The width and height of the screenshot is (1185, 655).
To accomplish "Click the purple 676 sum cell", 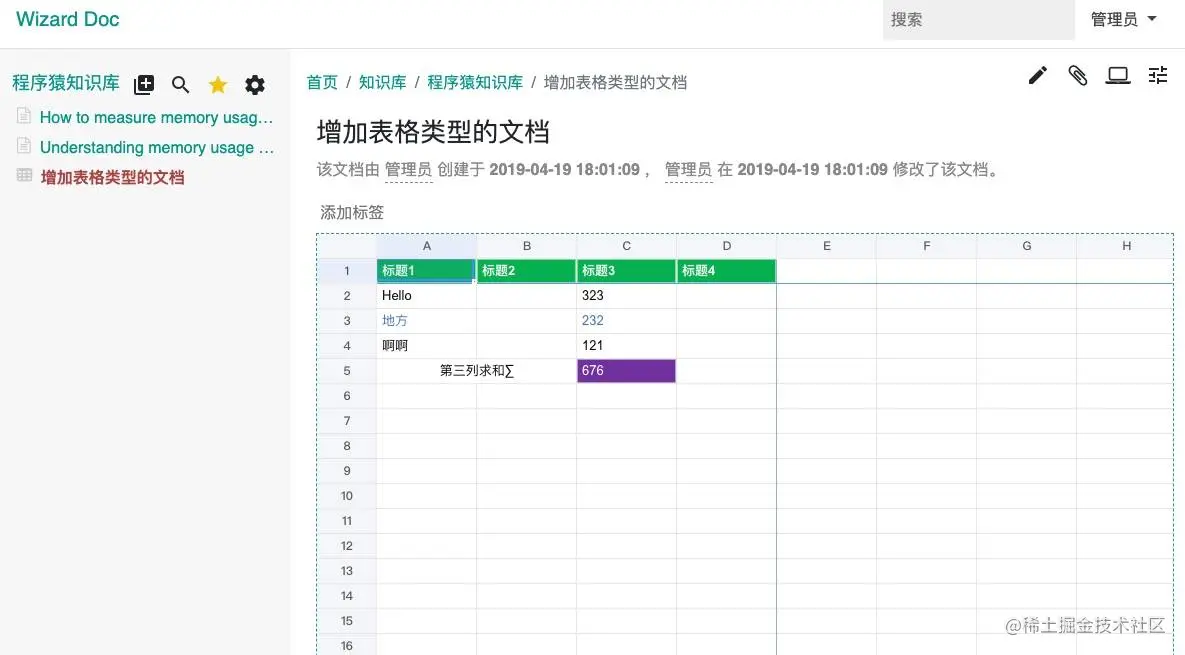I will [627, 371].
